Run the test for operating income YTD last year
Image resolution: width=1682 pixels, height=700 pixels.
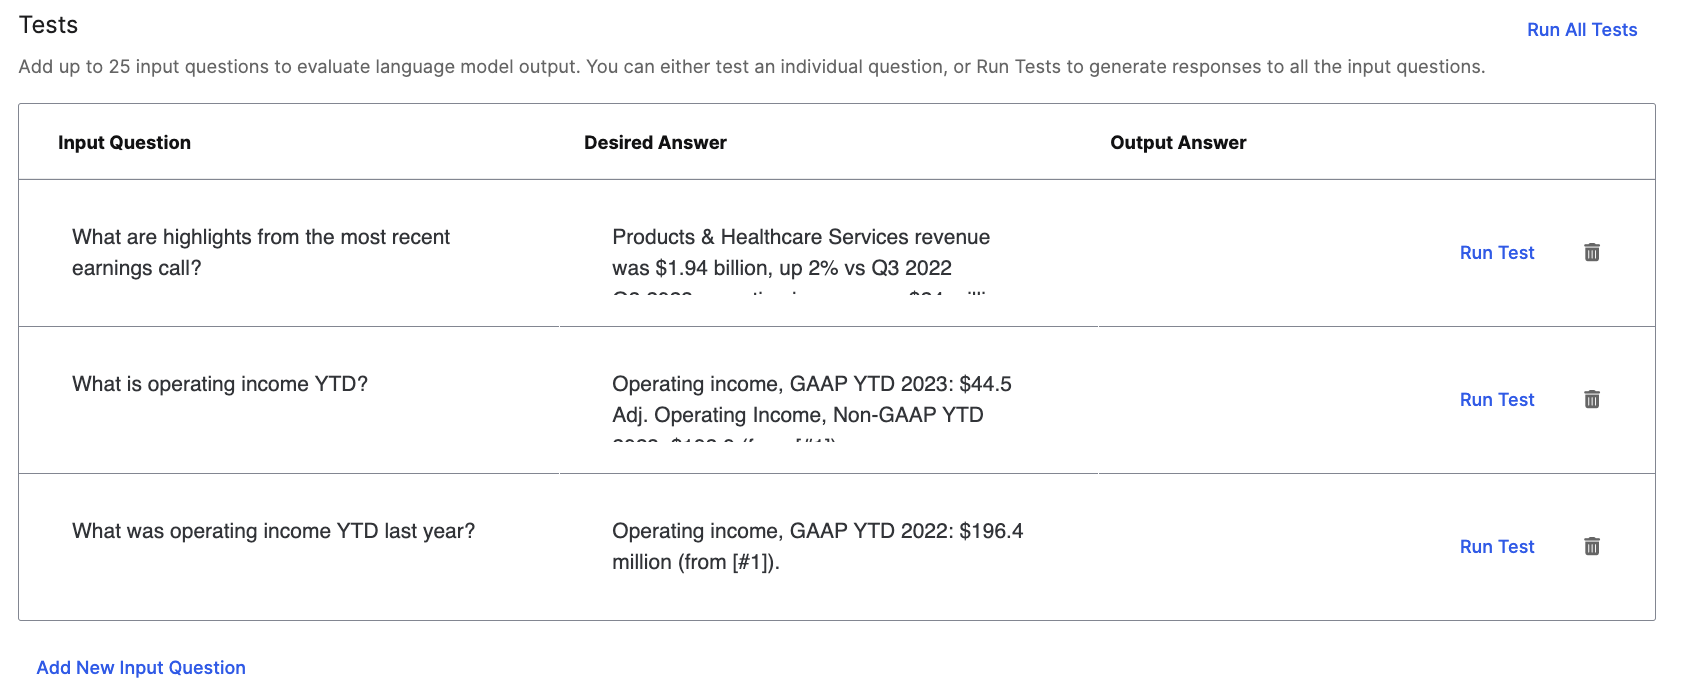pyautogui.click(x=1496, y=547)
